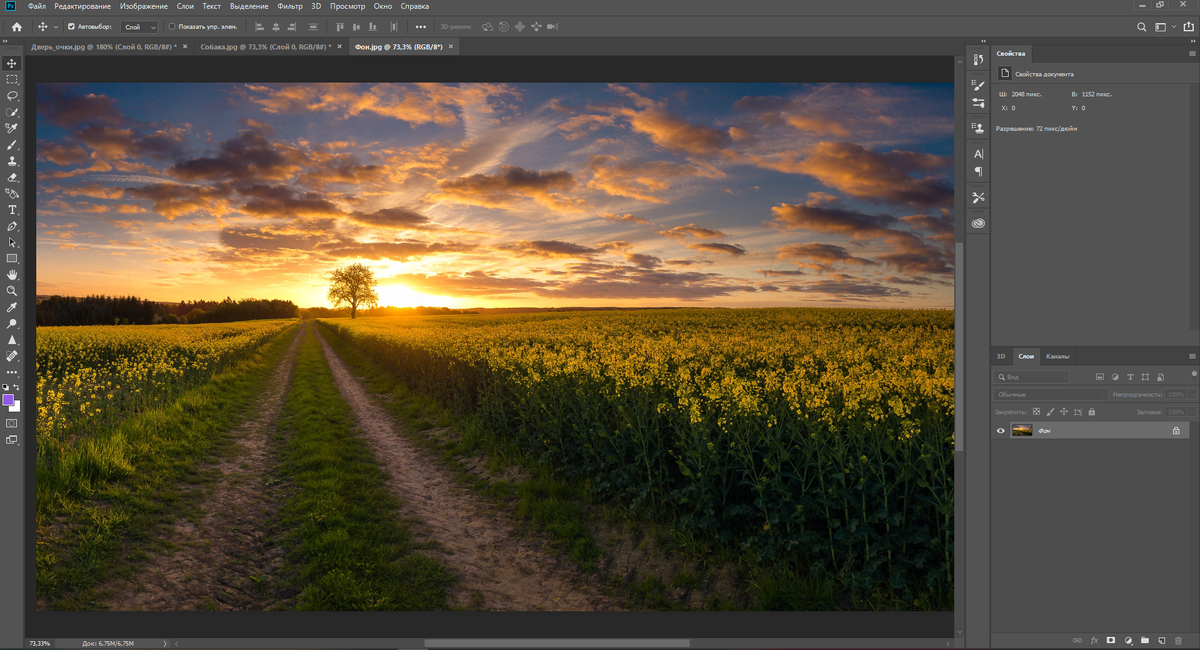
Task: Toggle lock image pixels brush icon
Action: coord(1050,411)
